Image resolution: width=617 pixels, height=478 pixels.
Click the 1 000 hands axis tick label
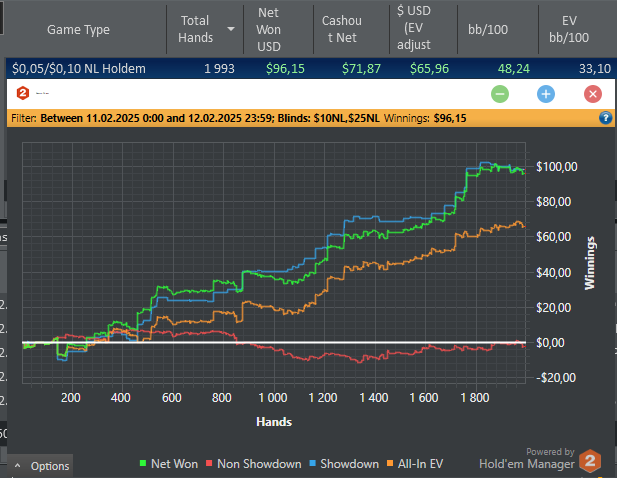273,398
